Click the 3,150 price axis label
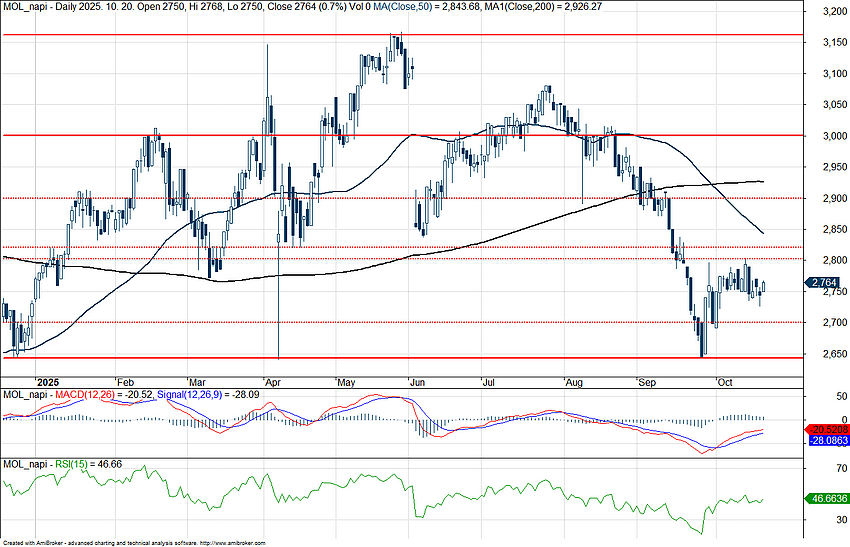 (x=826, y=43)
